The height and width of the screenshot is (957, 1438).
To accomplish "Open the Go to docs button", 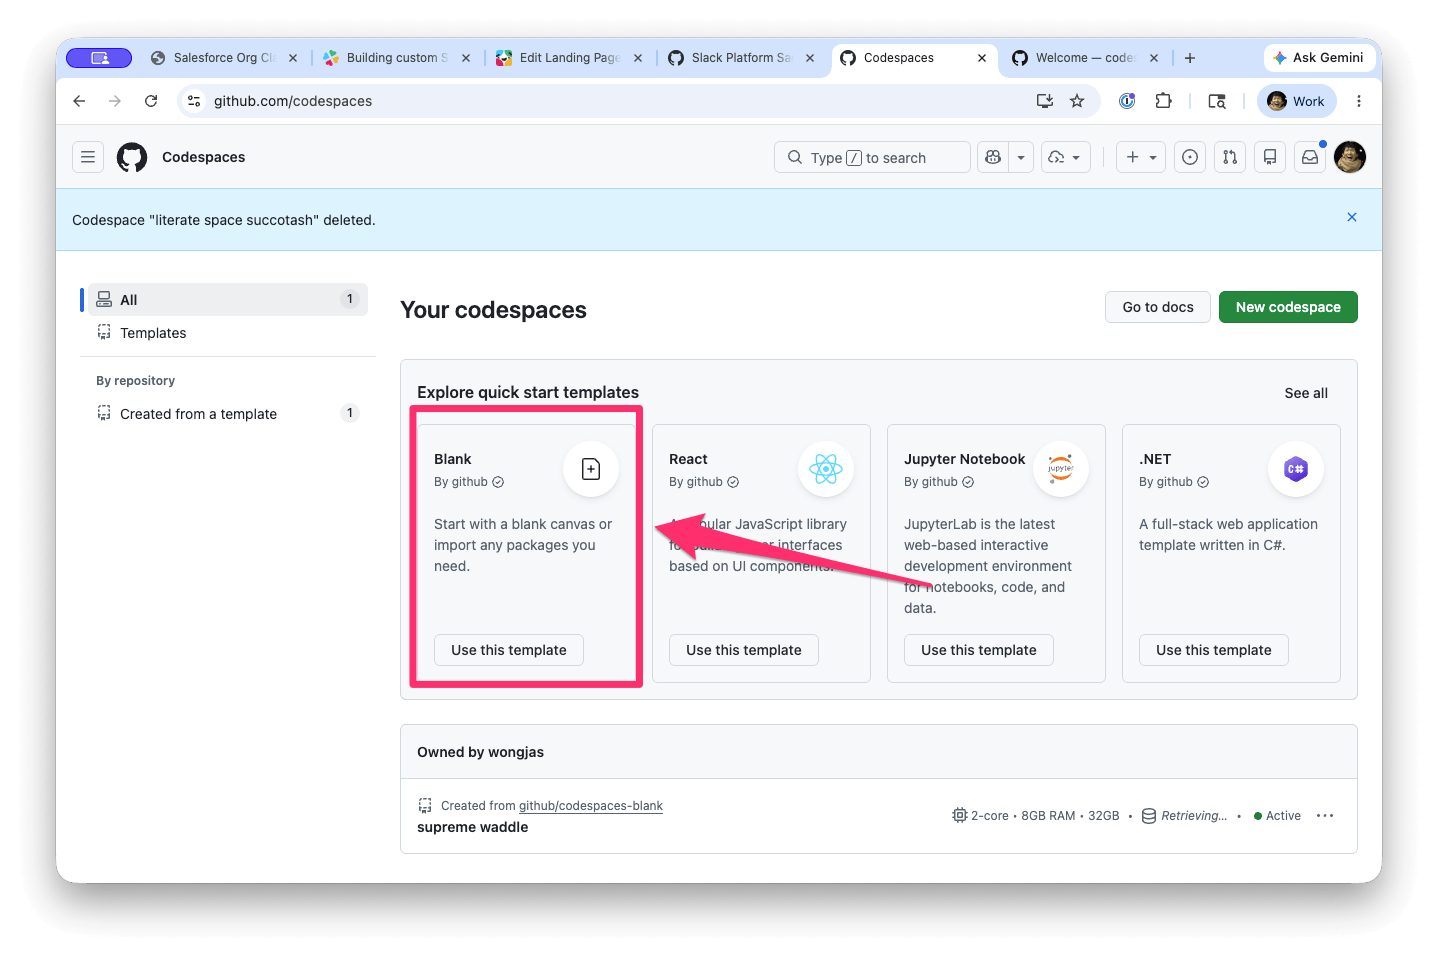I will [x=1158, y=307].
